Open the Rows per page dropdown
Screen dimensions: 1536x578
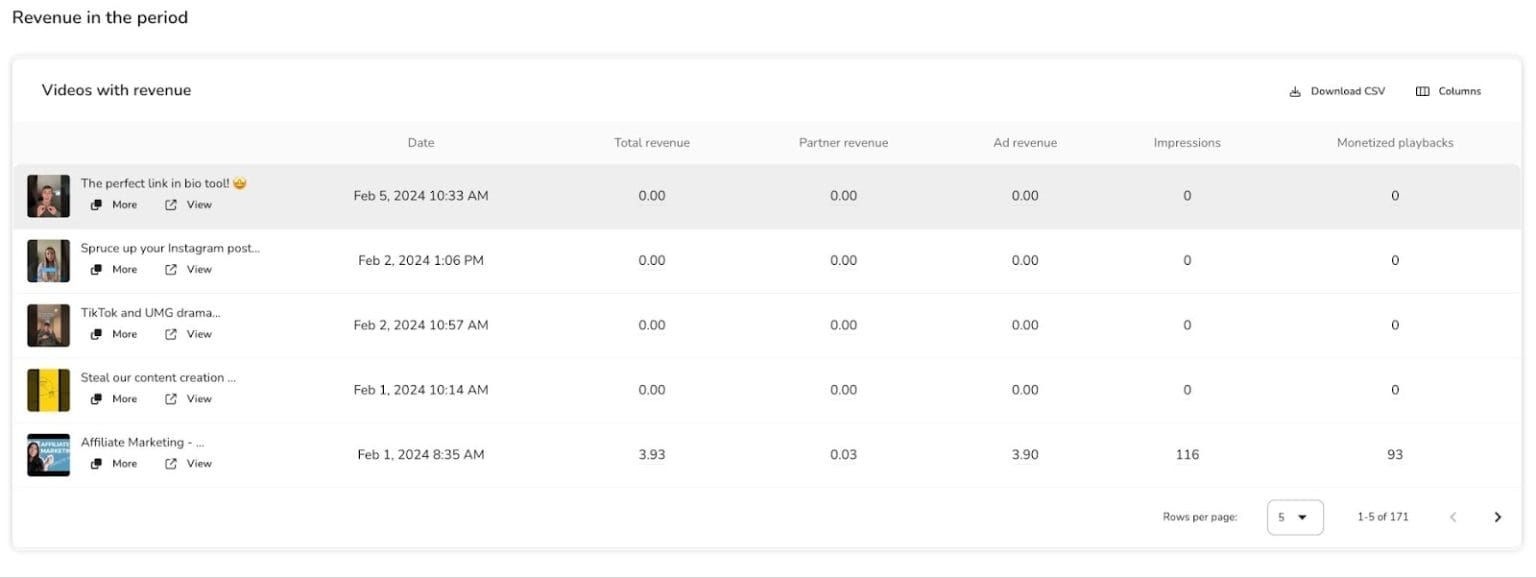pos(1294,517)
